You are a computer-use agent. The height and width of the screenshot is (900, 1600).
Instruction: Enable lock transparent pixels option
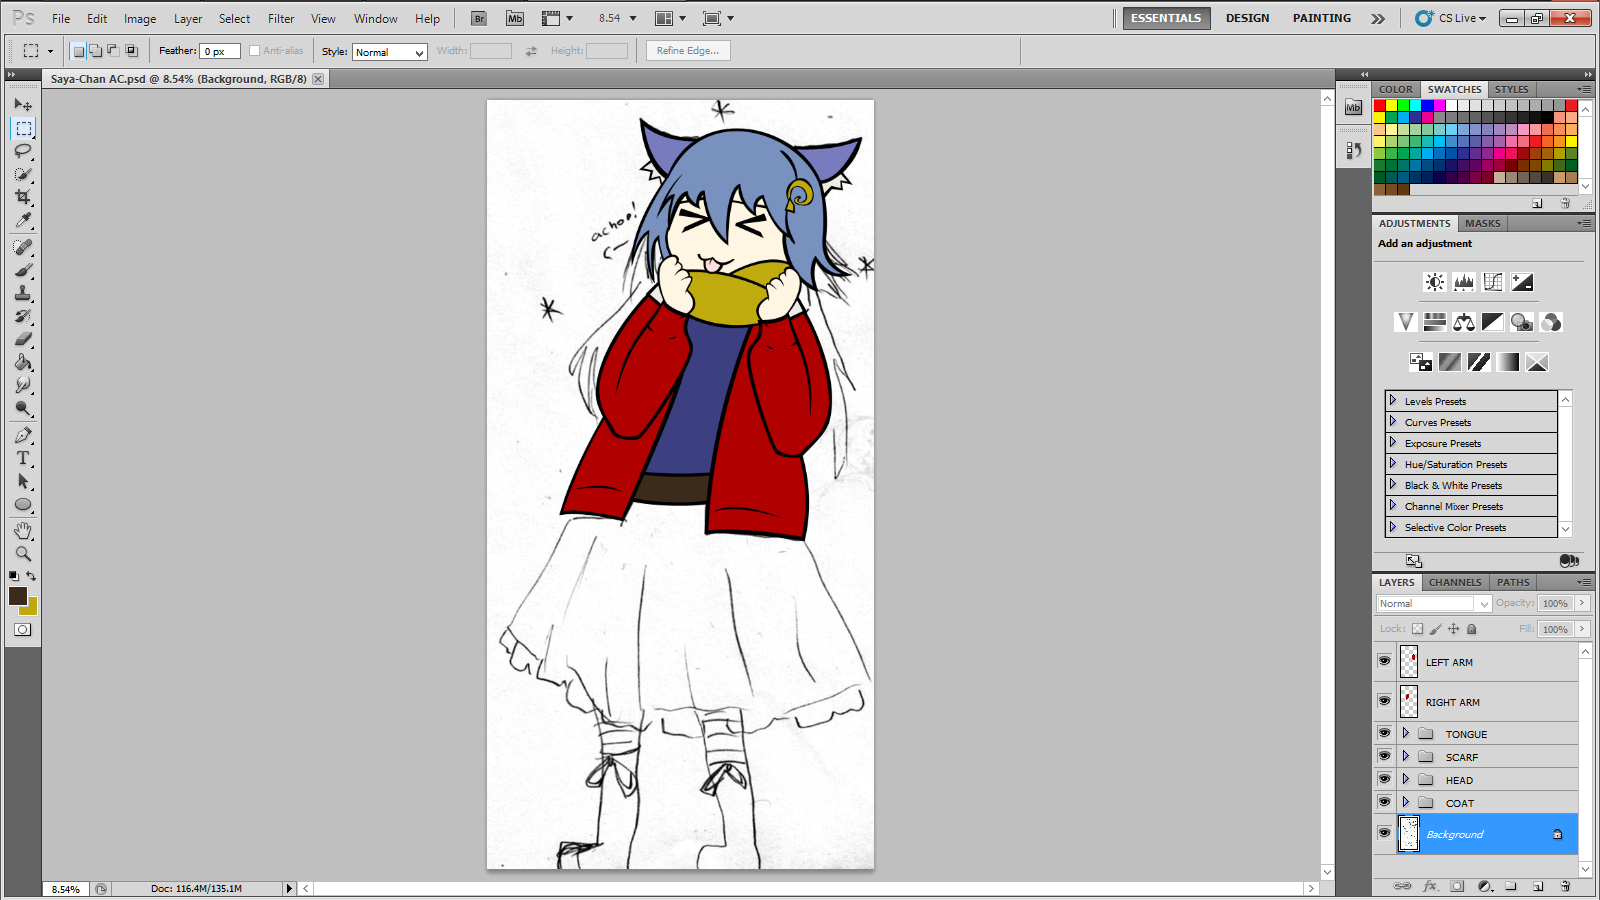click(x=1417, y=629)
